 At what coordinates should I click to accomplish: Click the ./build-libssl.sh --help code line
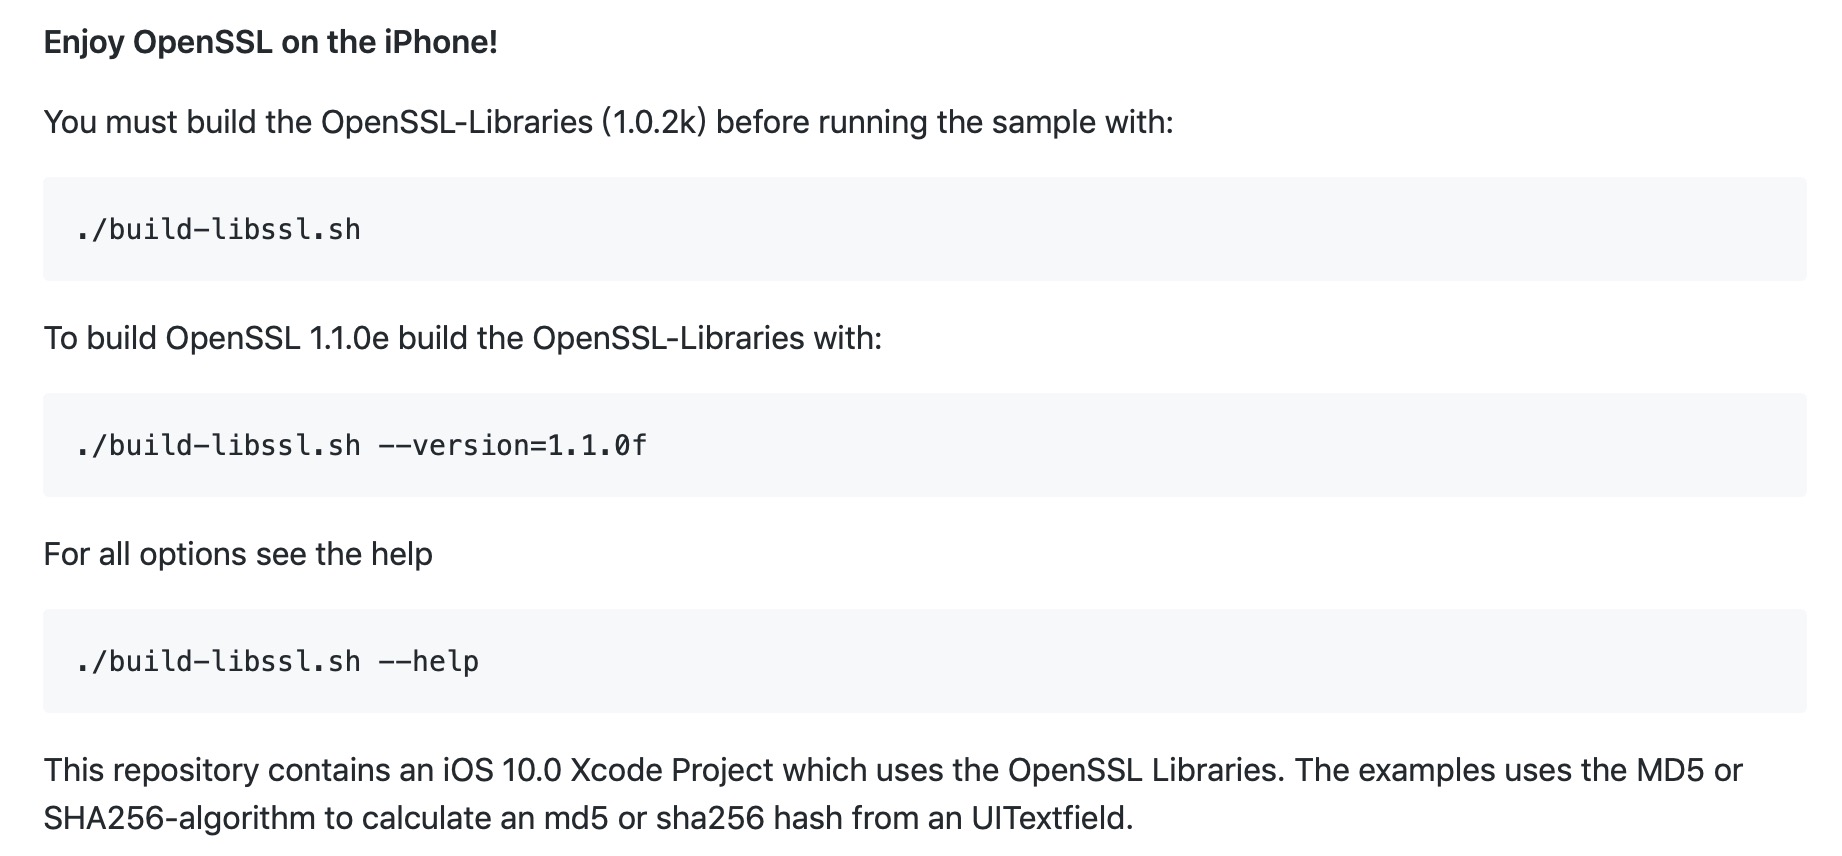pos(278,661)
